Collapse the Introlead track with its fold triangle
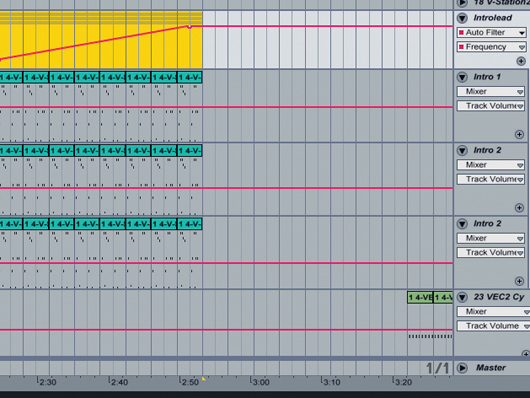Screen dimensions: 530x398 pyautogui.click(x=462, y=18)
